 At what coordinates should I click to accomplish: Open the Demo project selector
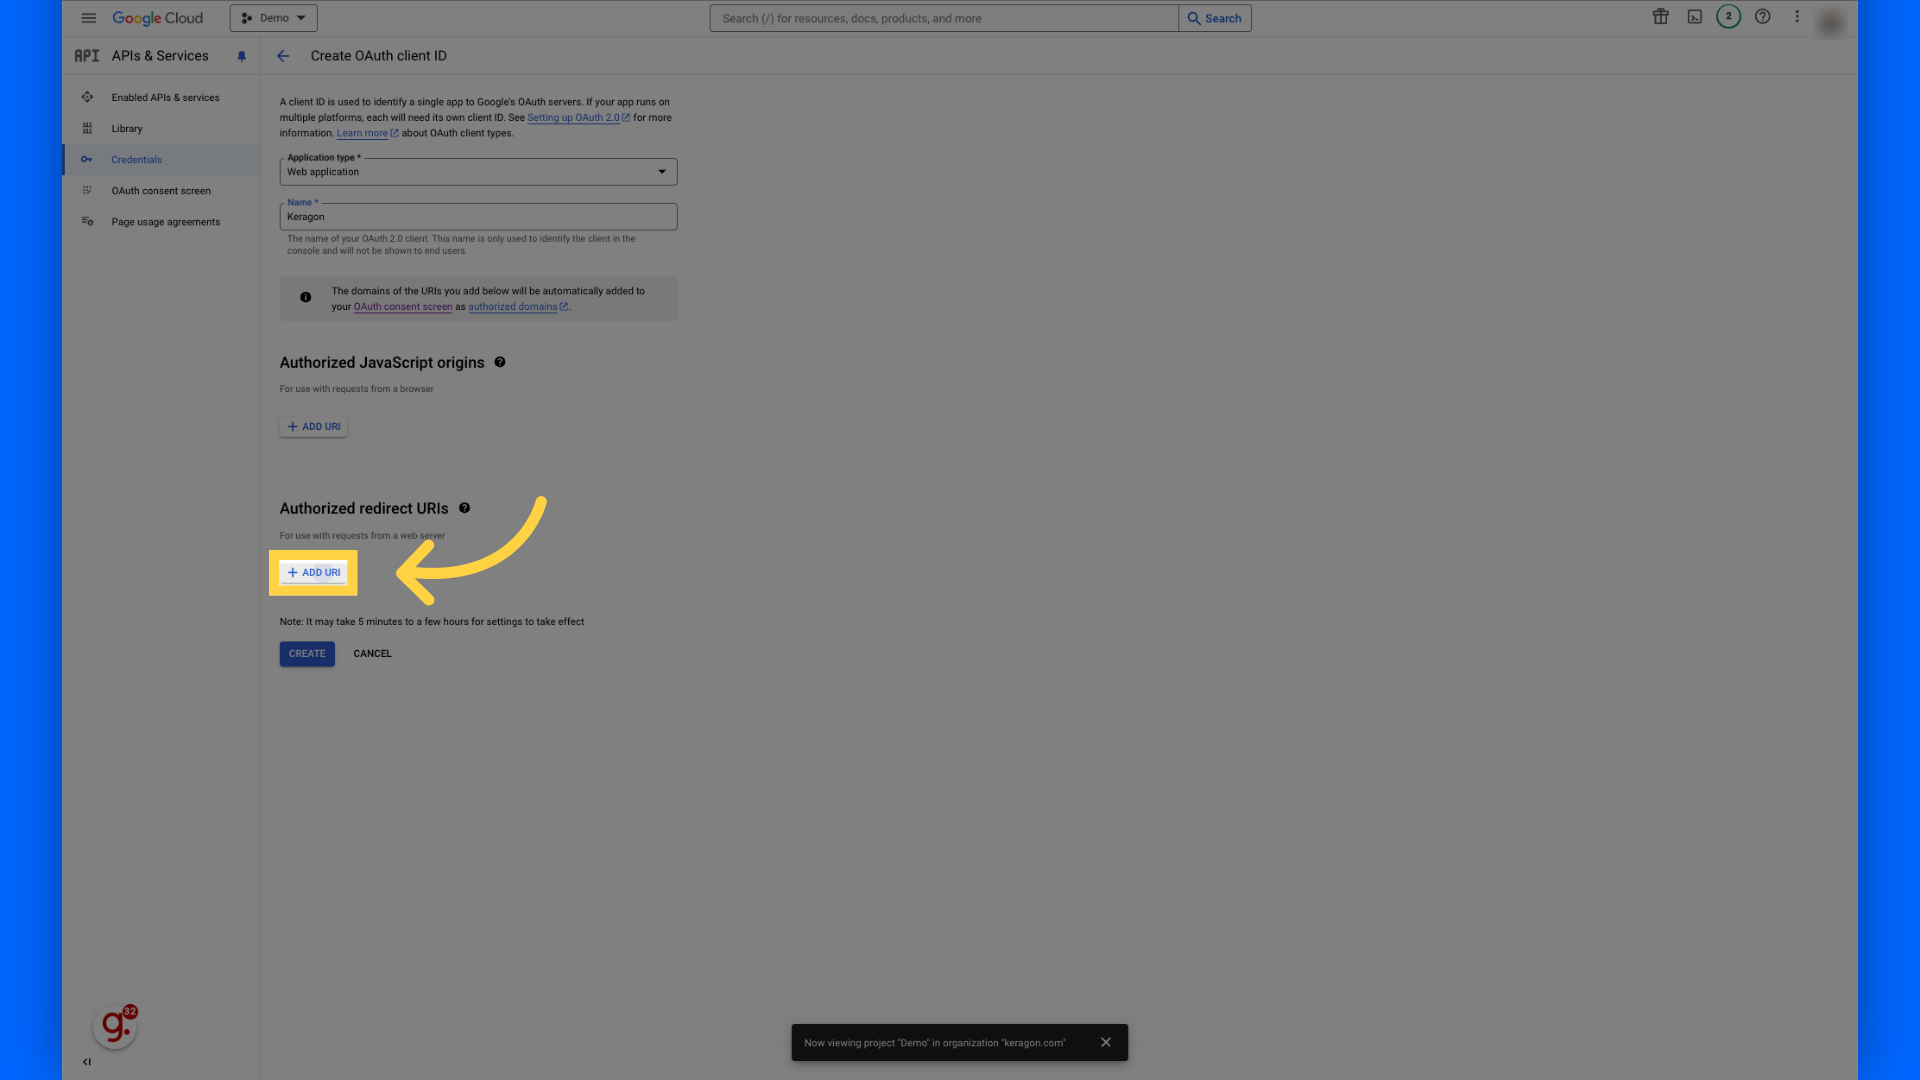click(272, 17)
